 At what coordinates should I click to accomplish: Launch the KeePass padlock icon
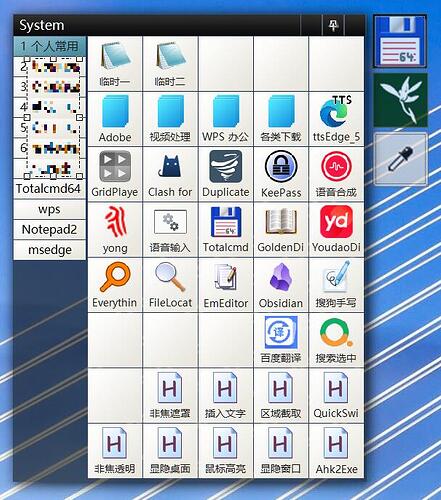[281, 174]
